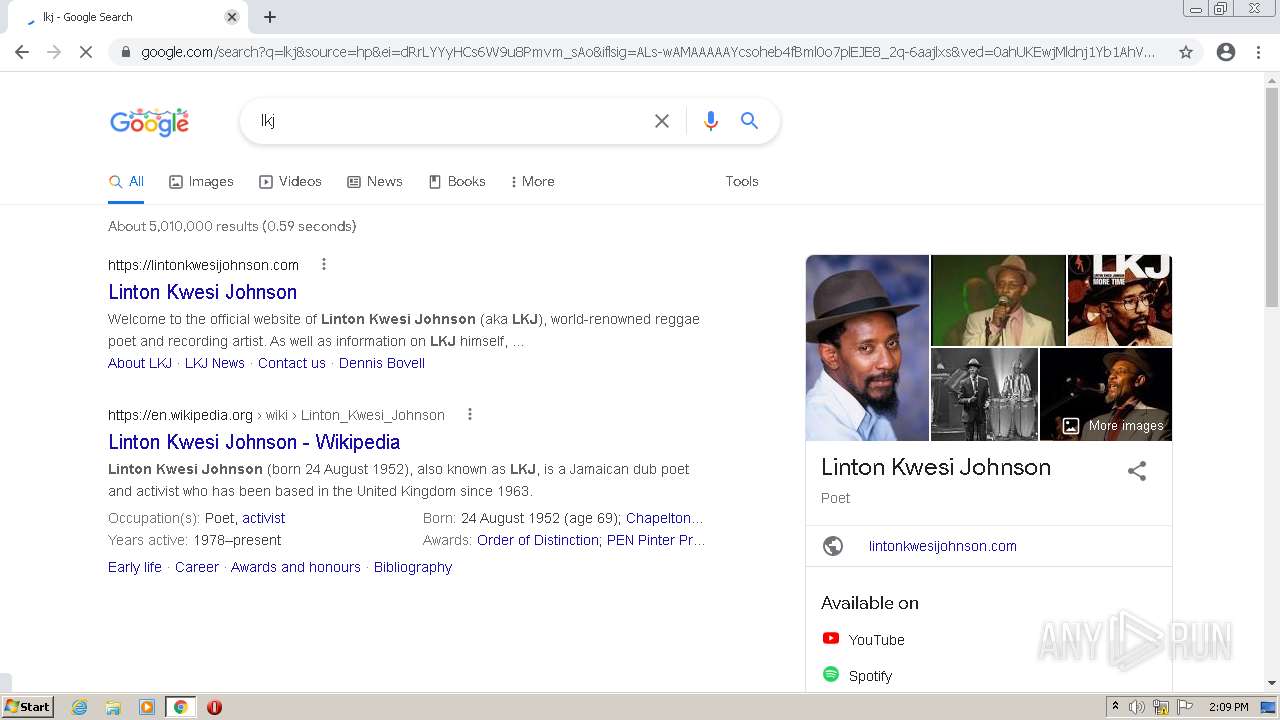Launch Internet Explorer from the taskbar
Viewport: 1280px width, 720px height.
coord(80,707)
